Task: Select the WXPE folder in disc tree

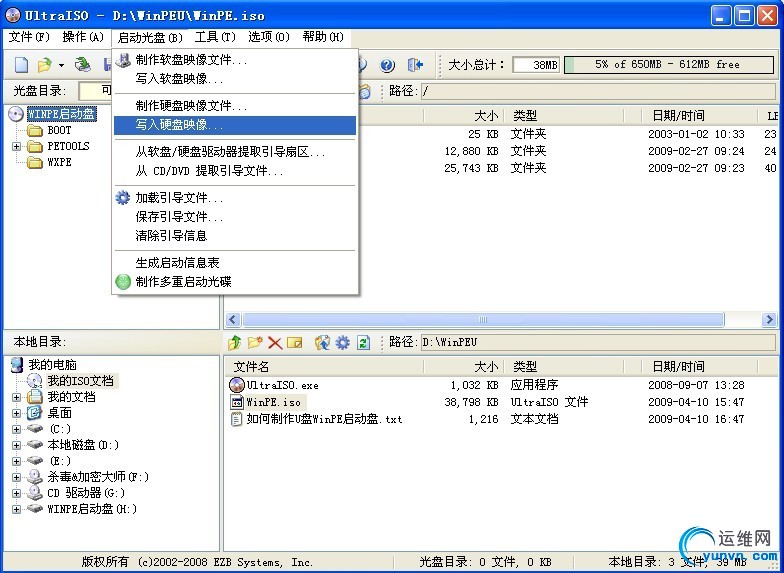Action: (x=60, y=162)
